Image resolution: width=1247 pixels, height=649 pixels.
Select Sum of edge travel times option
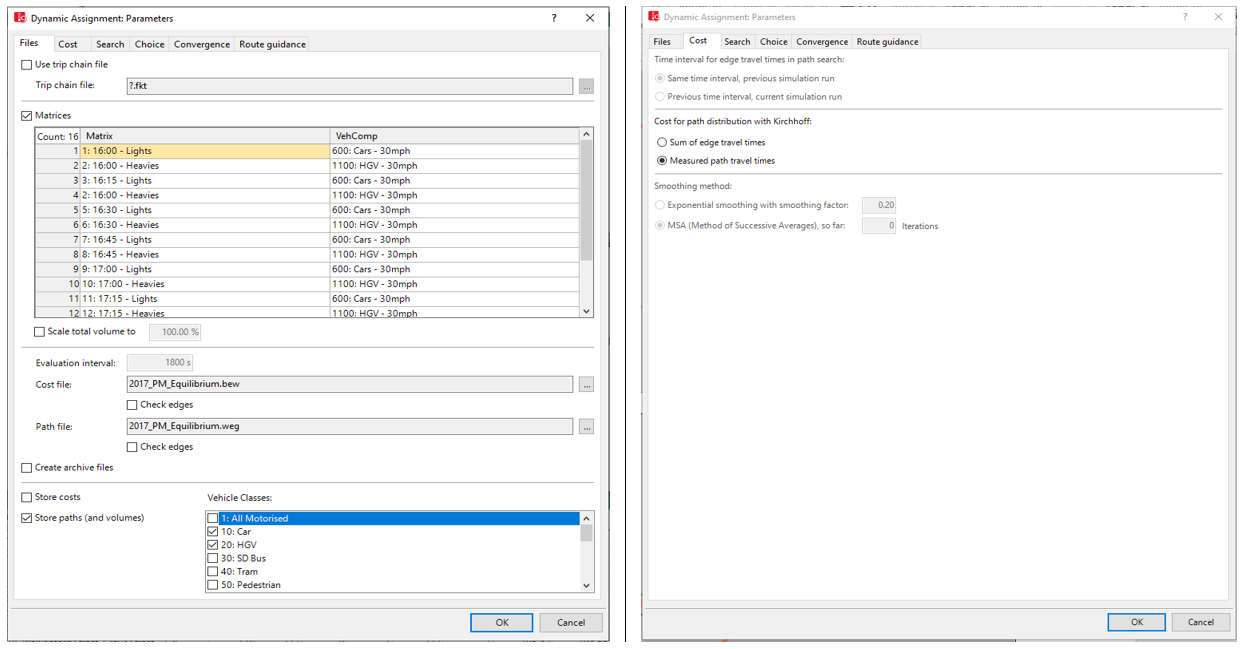(662, 143)
